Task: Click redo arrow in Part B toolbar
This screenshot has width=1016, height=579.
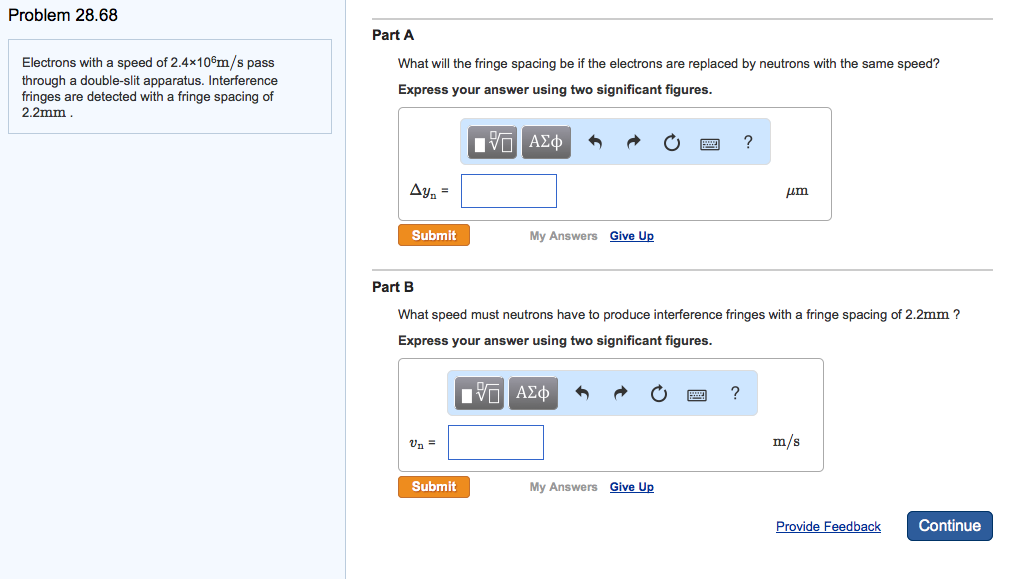Action: pyautogui.click(x=619, y=394)
